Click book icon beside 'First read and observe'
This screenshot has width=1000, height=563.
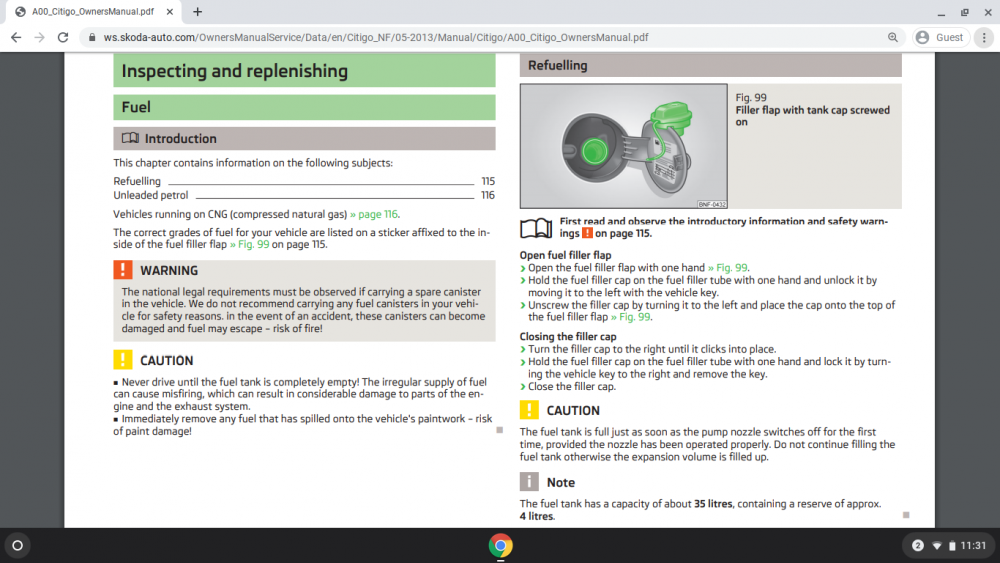tap(536, 228)
